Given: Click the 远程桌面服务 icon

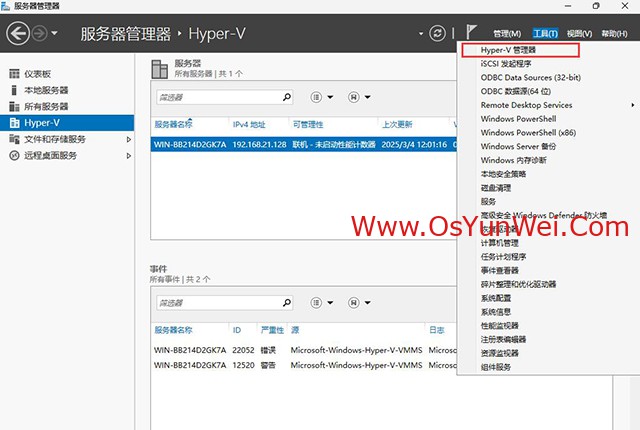Looking at the screenshot, I should click(14, 155).
